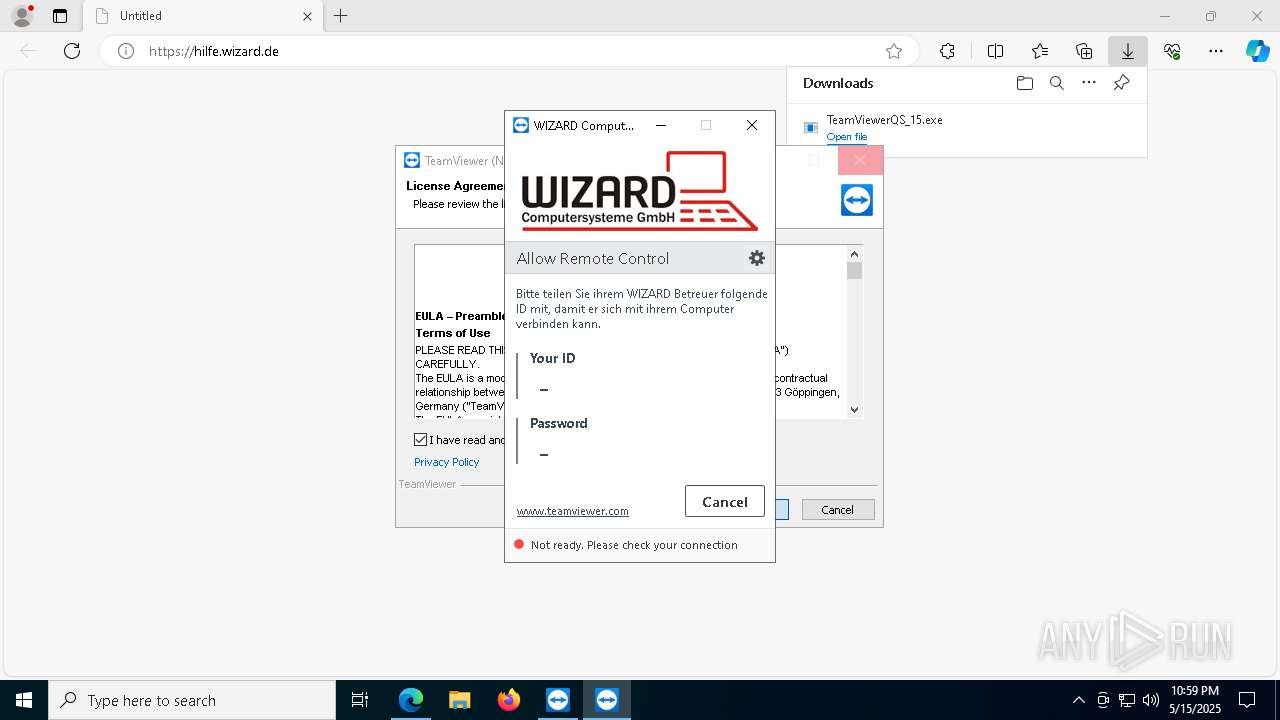Open the Favorites star-list icon
The width and height of the screenshot is (1280, 720).
(1040, 51)
